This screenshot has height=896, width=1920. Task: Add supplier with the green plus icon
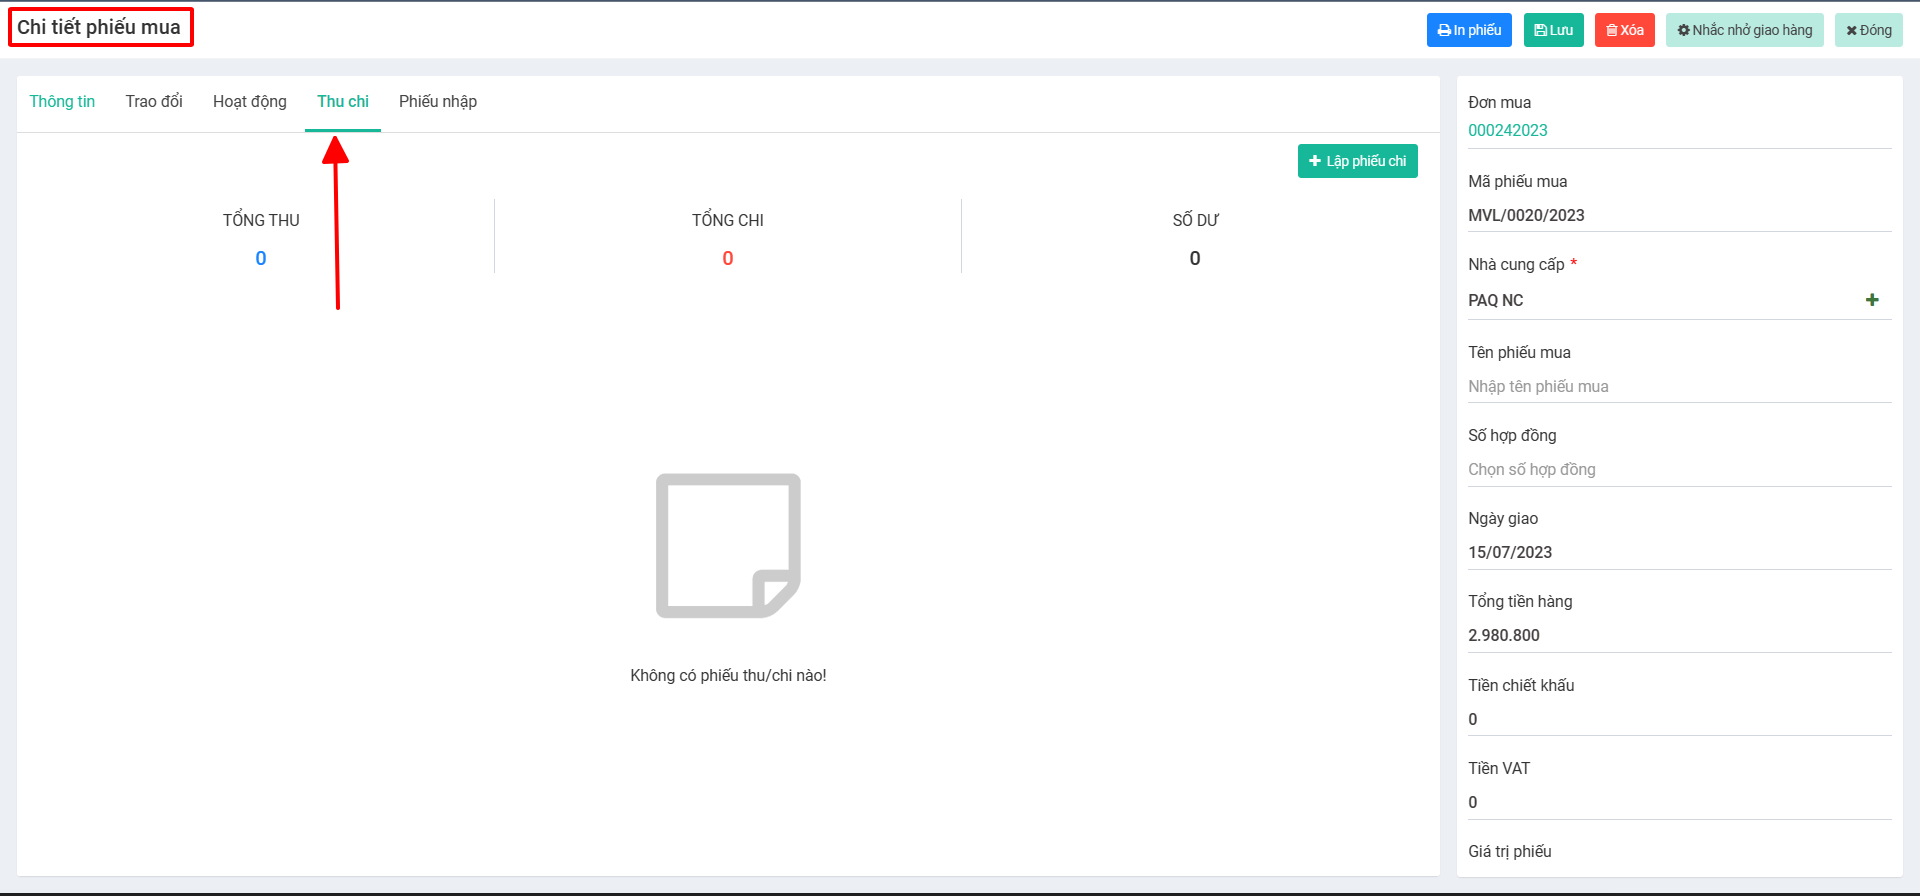pos(1872,300)
